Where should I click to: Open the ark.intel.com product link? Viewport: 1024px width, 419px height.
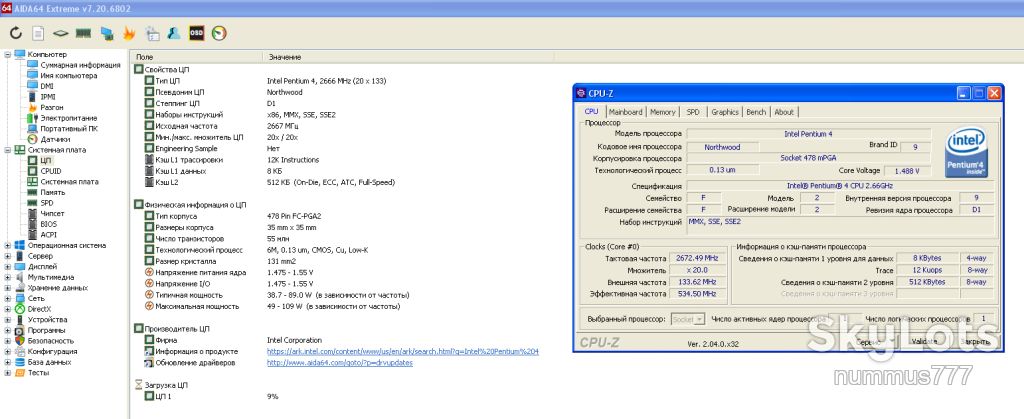[402, 351]
